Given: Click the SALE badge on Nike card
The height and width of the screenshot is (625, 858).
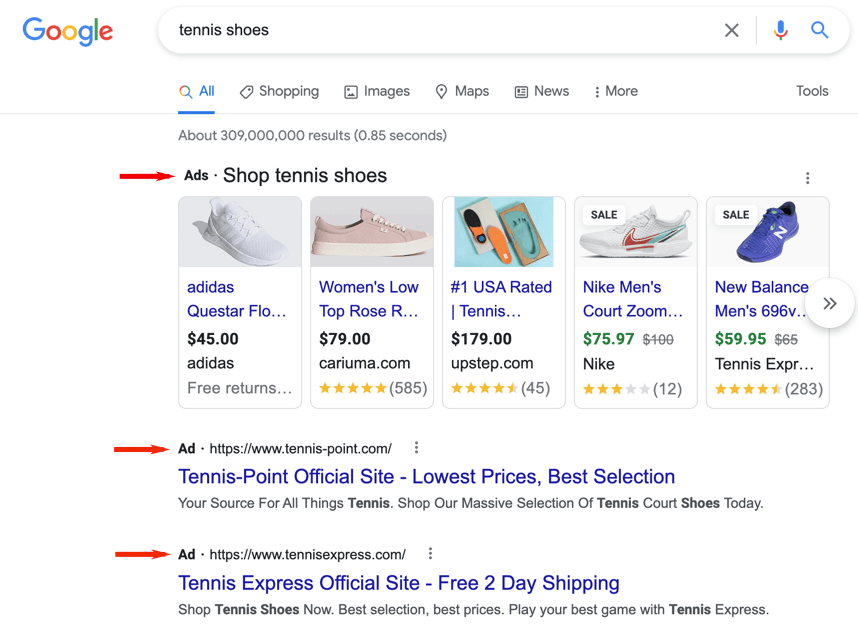Looking at the screenshot, I should pos(604,215).
